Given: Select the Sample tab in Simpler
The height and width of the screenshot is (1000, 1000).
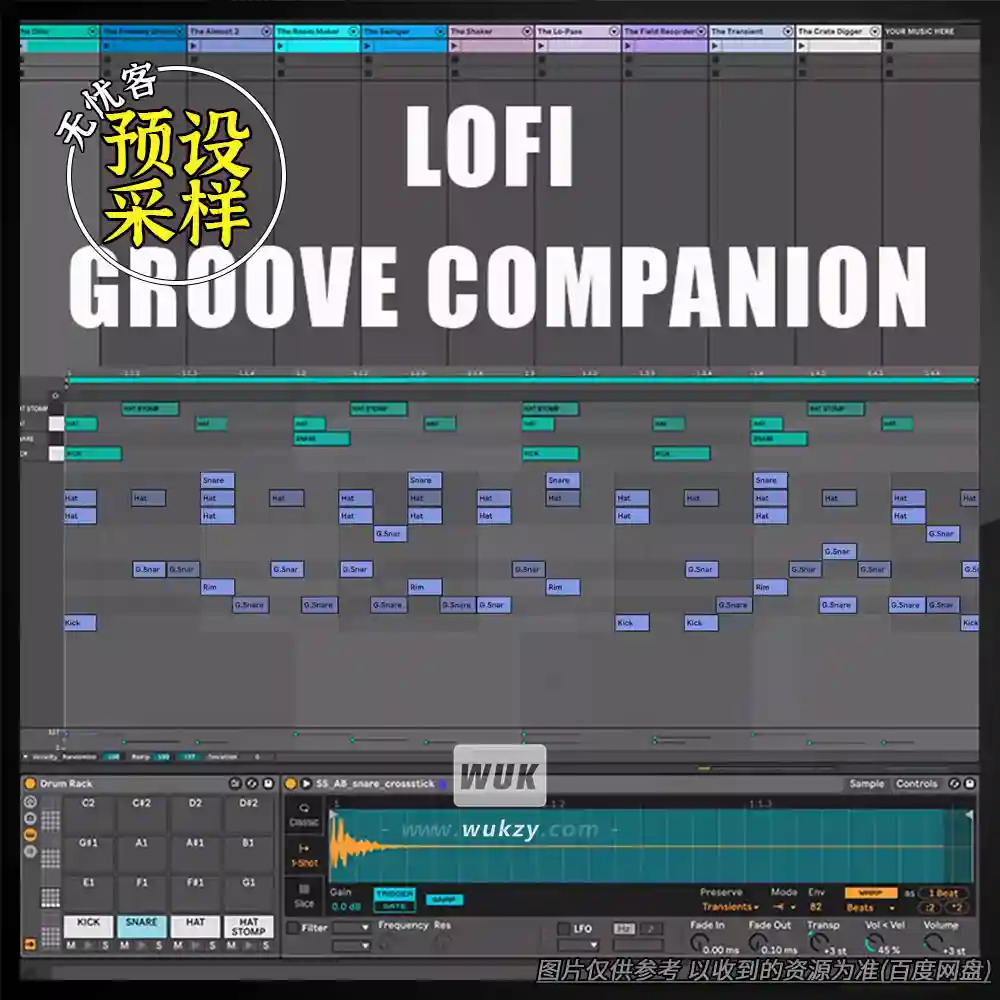Looking at the screenshot, I should 865,783.
